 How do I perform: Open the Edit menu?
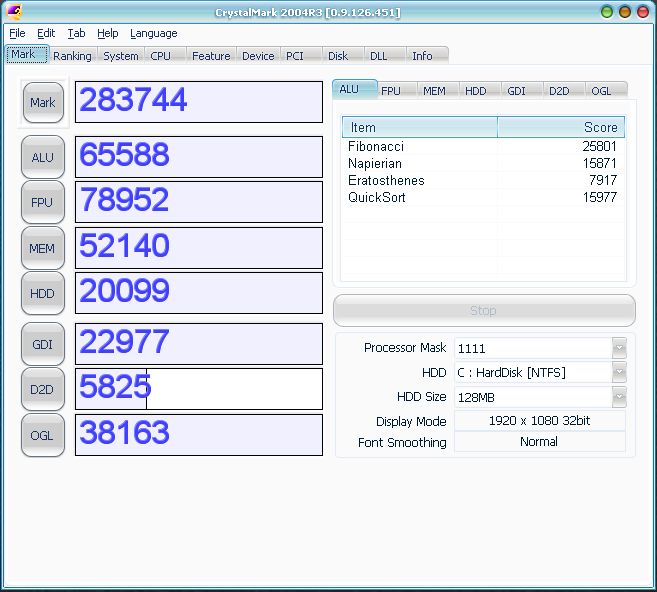[46, 33]
